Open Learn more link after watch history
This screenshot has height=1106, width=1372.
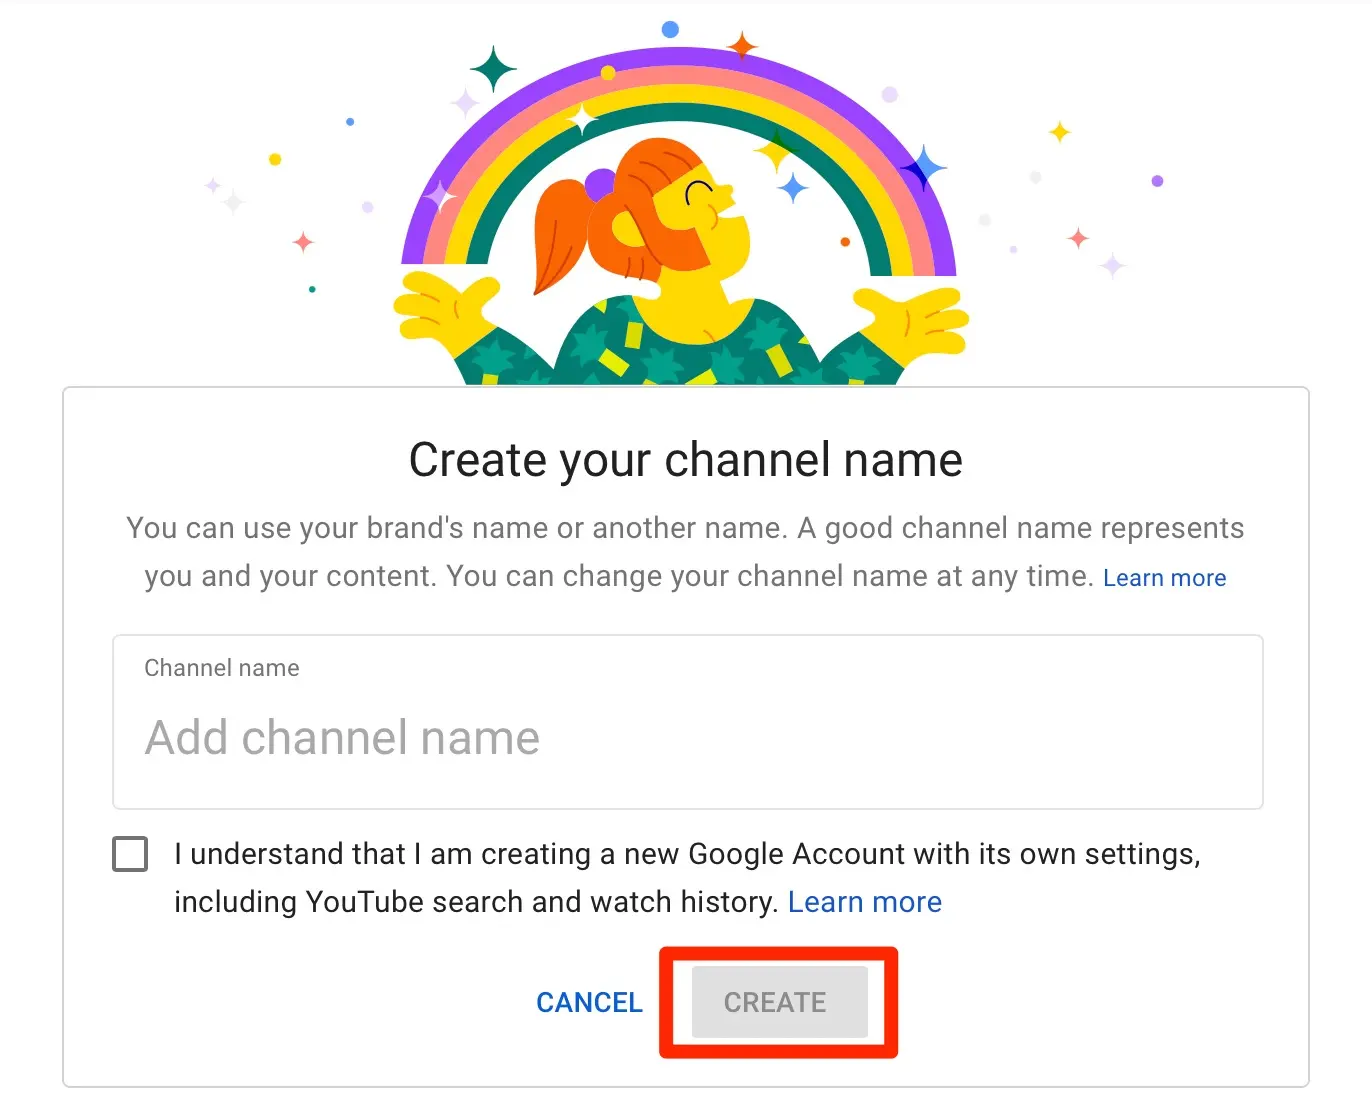(864, 902)
